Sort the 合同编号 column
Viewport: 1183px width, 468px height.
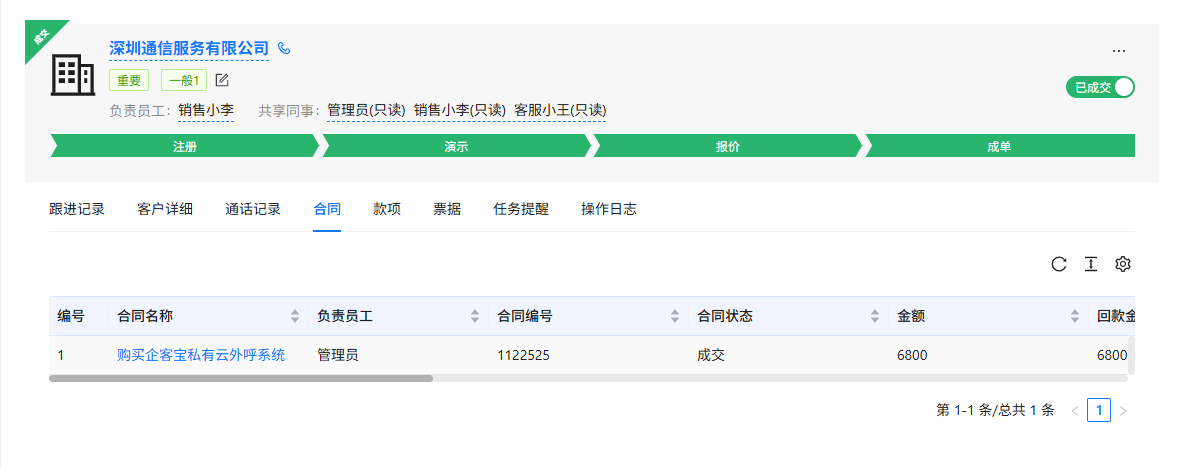[675, 316]
